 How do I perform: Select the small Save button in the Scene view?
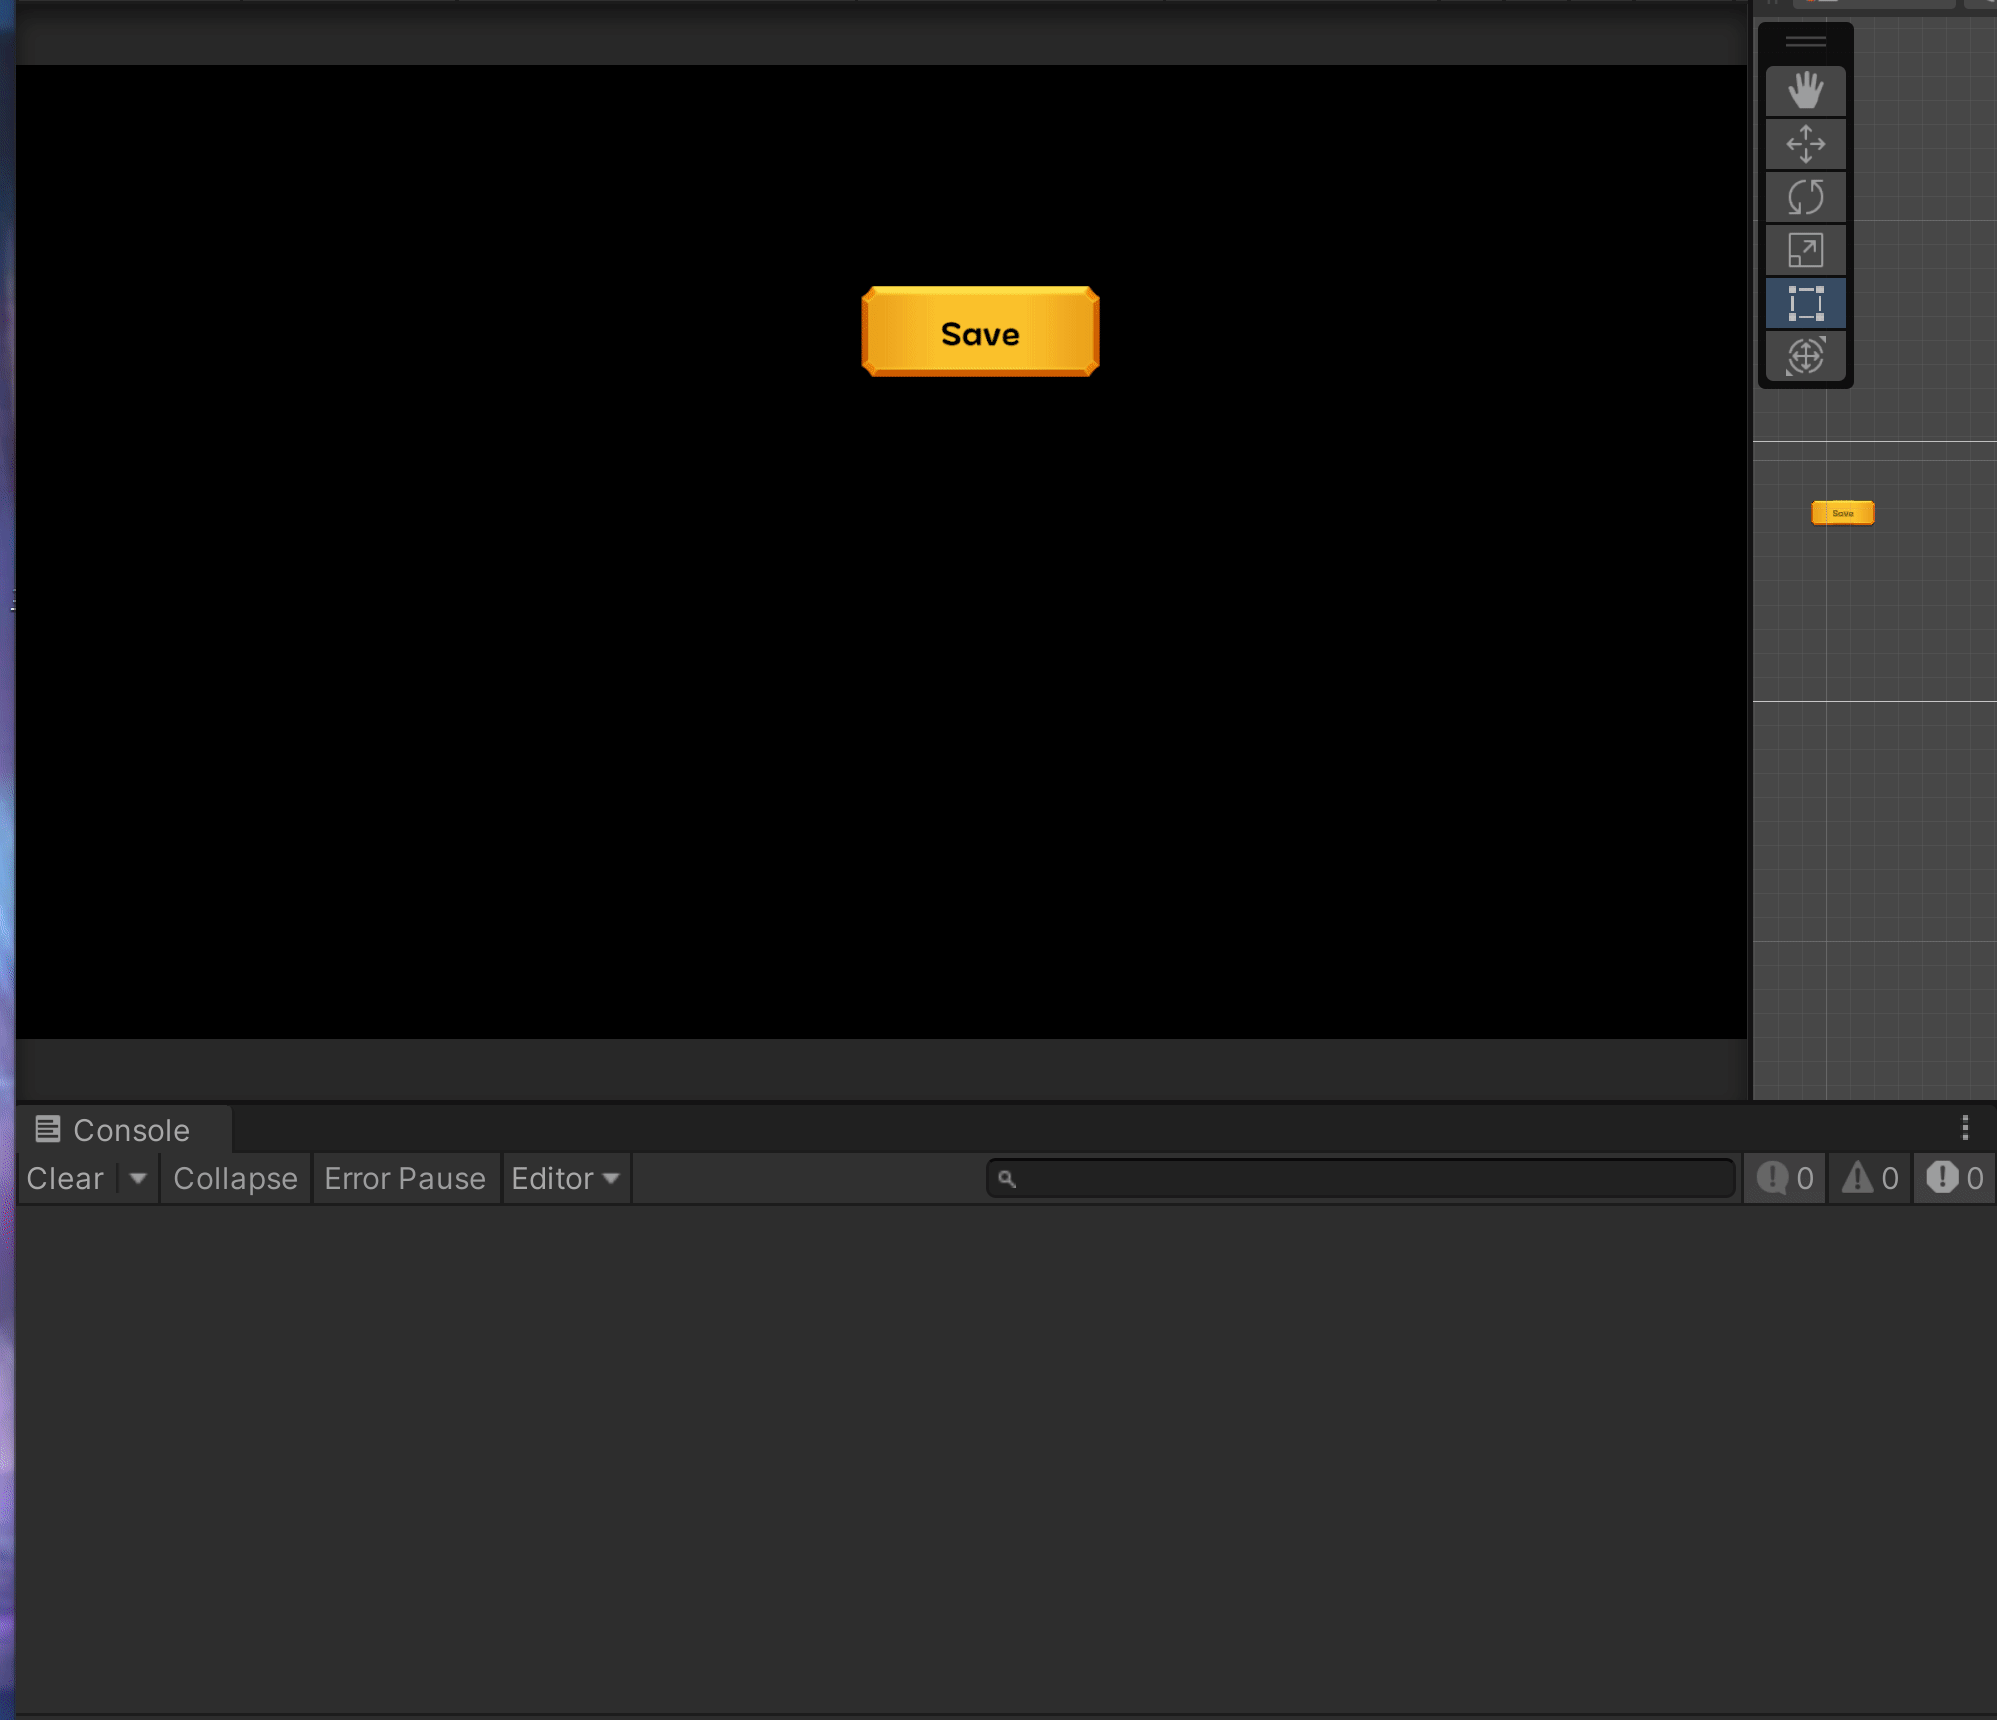coord(1842,513)
